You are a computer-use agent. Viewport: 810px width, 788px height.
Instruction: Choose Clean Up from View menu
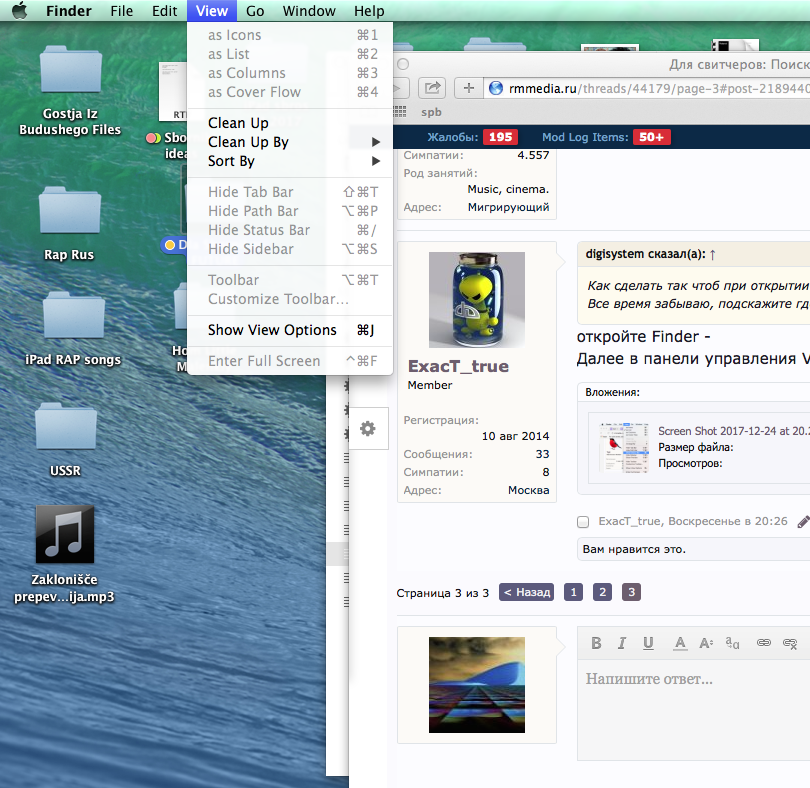point(290,123)
